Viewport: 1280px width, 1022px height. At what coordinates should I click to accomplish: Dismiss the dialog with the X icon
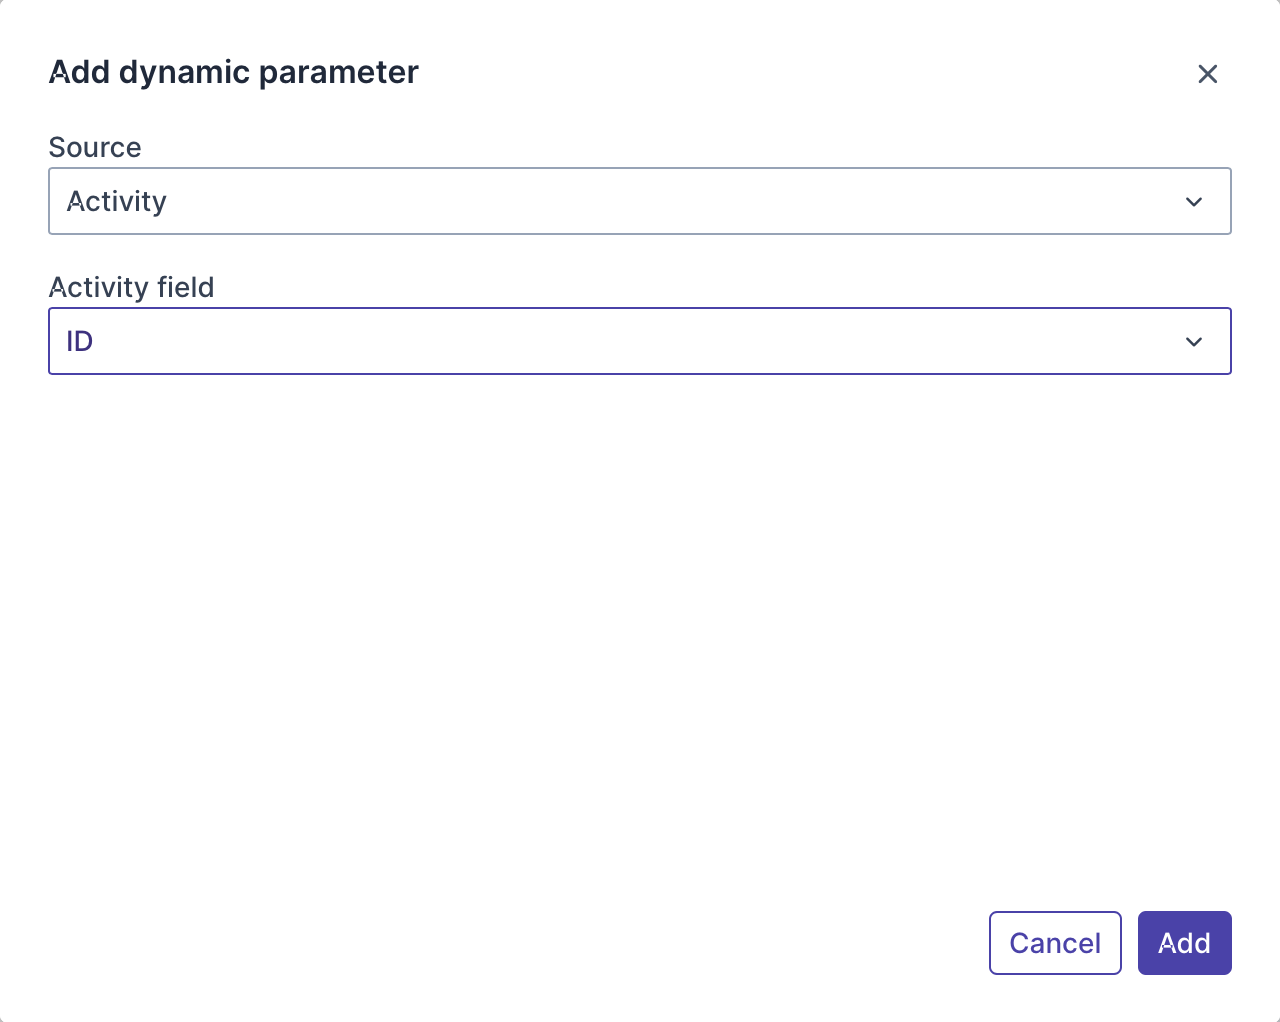(x=1207, y=74)
